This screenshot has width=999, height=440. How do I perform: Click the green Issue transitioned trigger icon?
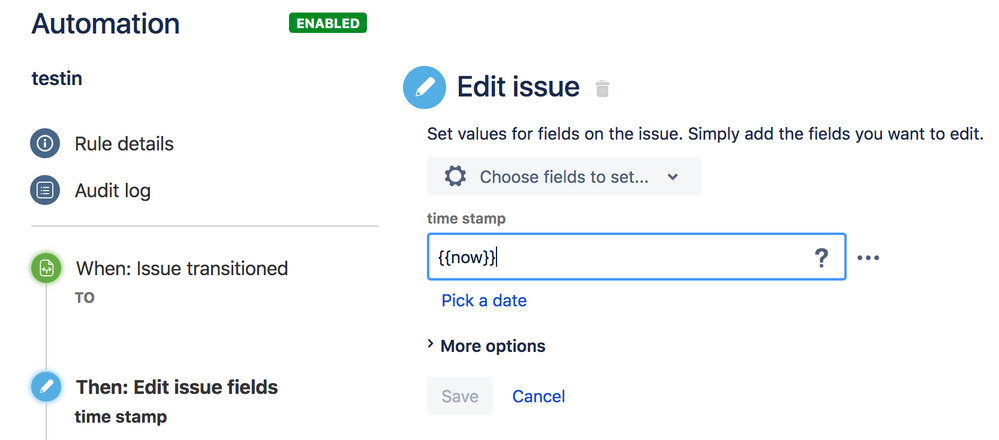click(46, 269)
